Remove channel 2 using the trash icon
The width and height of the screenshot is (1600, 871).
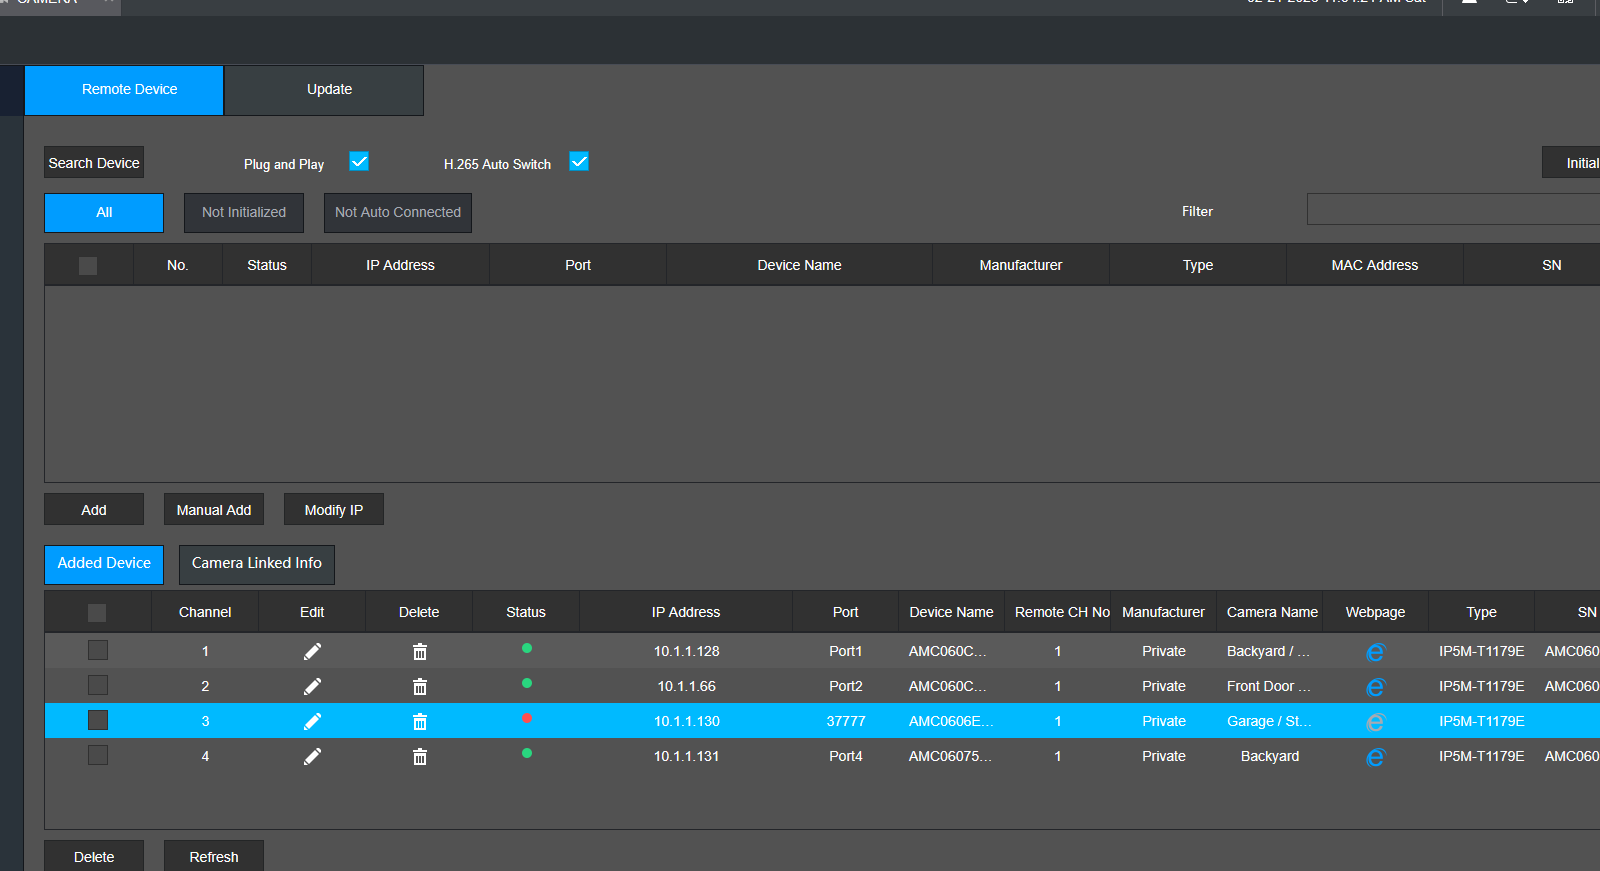pos(420,687)
